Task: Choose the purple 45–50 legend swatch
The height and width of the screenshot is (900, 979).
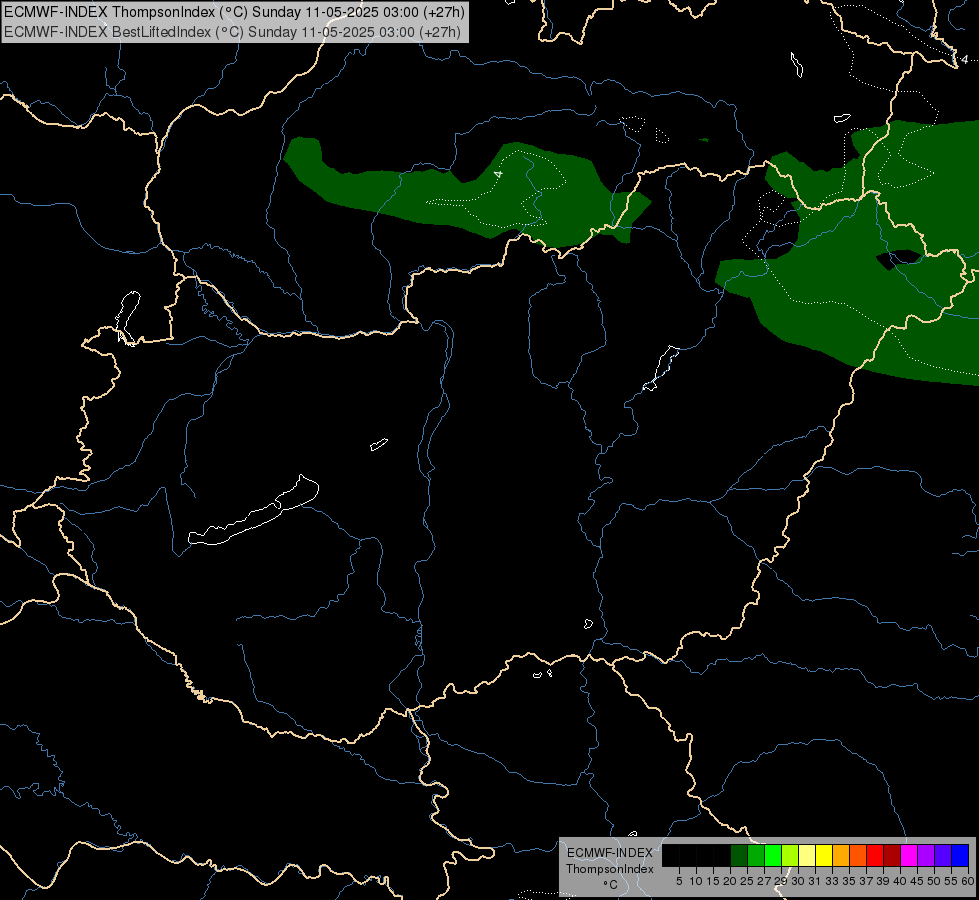Action: [x=925, y=856]
